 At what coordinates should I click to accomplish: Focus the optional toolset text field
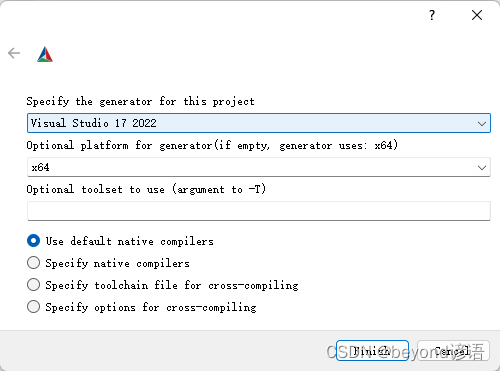tap(259, 211)
